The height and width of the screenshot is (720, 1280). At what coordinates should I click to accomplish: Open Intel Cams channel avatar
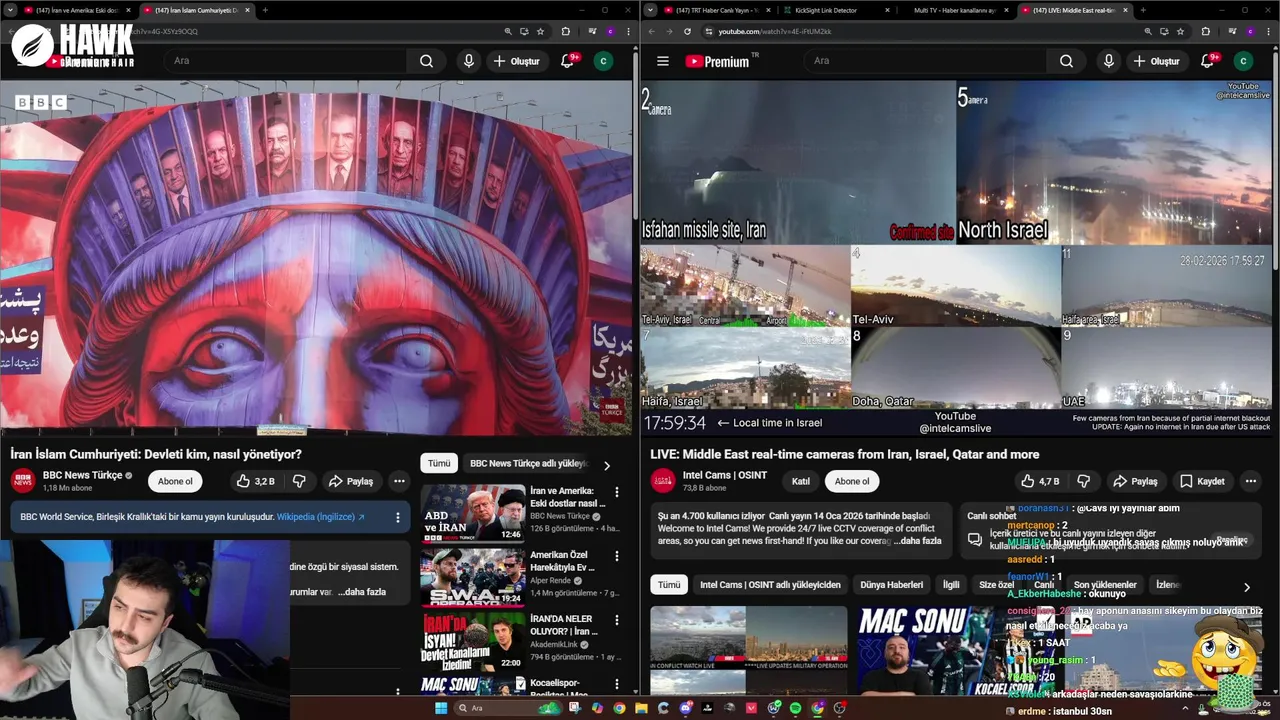click(x=663, y=481)
